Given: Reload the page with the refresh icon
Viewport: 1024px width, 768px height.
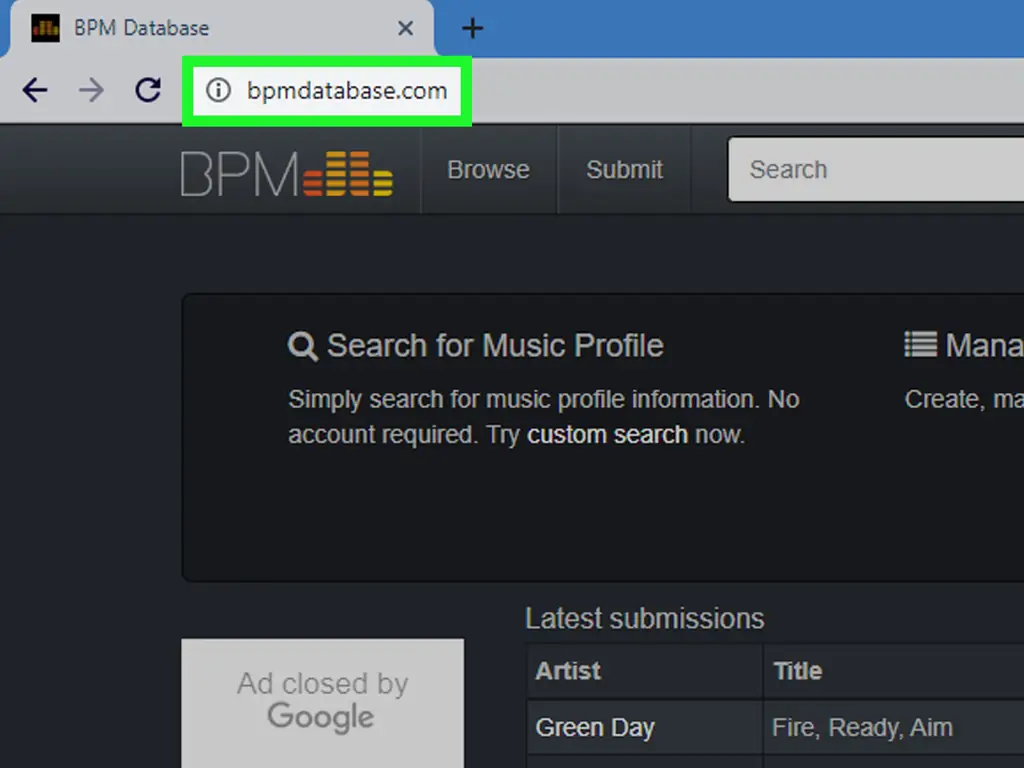Looking at the screenshot, I should (x=148, y=90).
